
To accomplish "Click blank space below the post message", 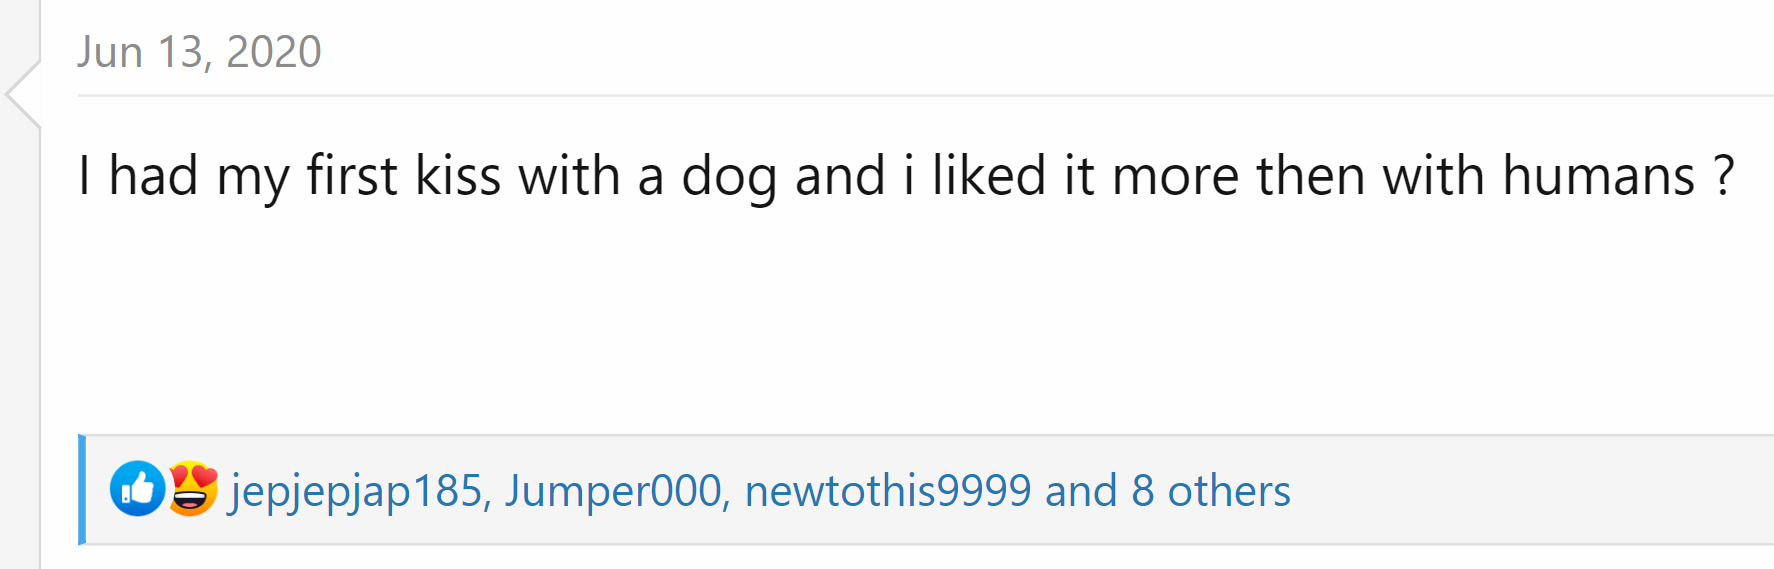I will tap(900, 320).
